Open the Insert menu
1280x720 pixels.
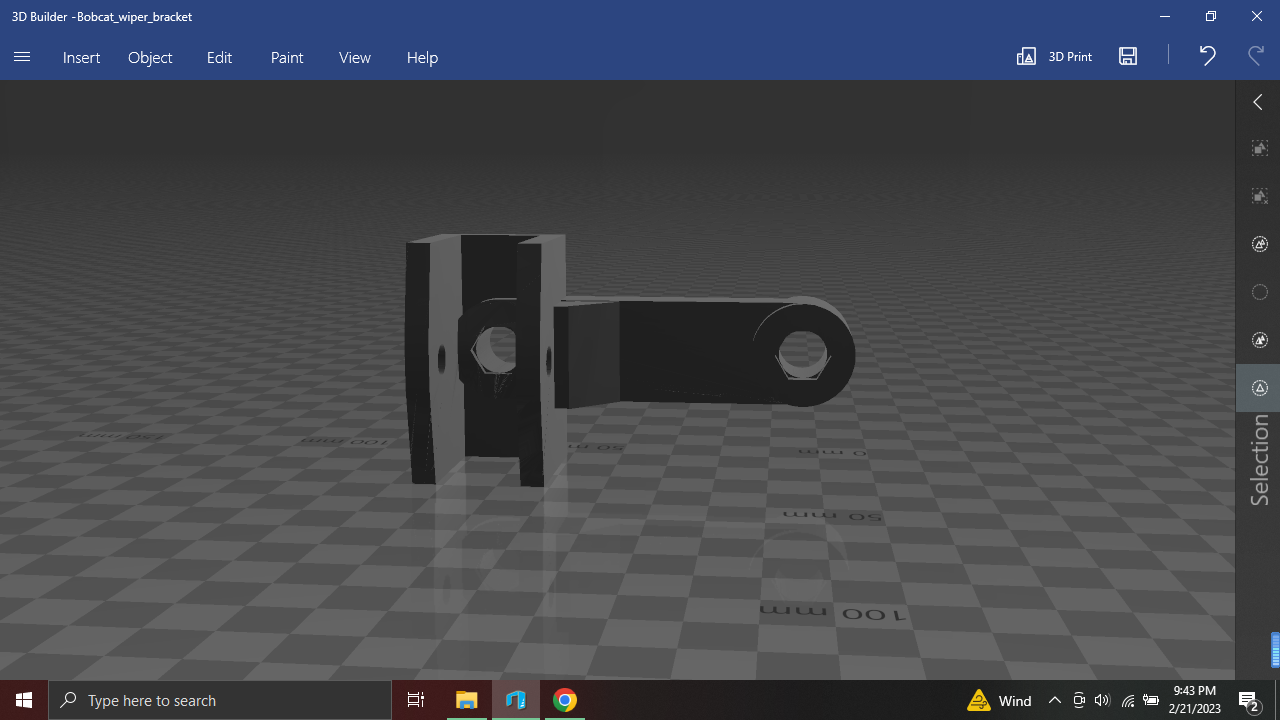(81, 57)
